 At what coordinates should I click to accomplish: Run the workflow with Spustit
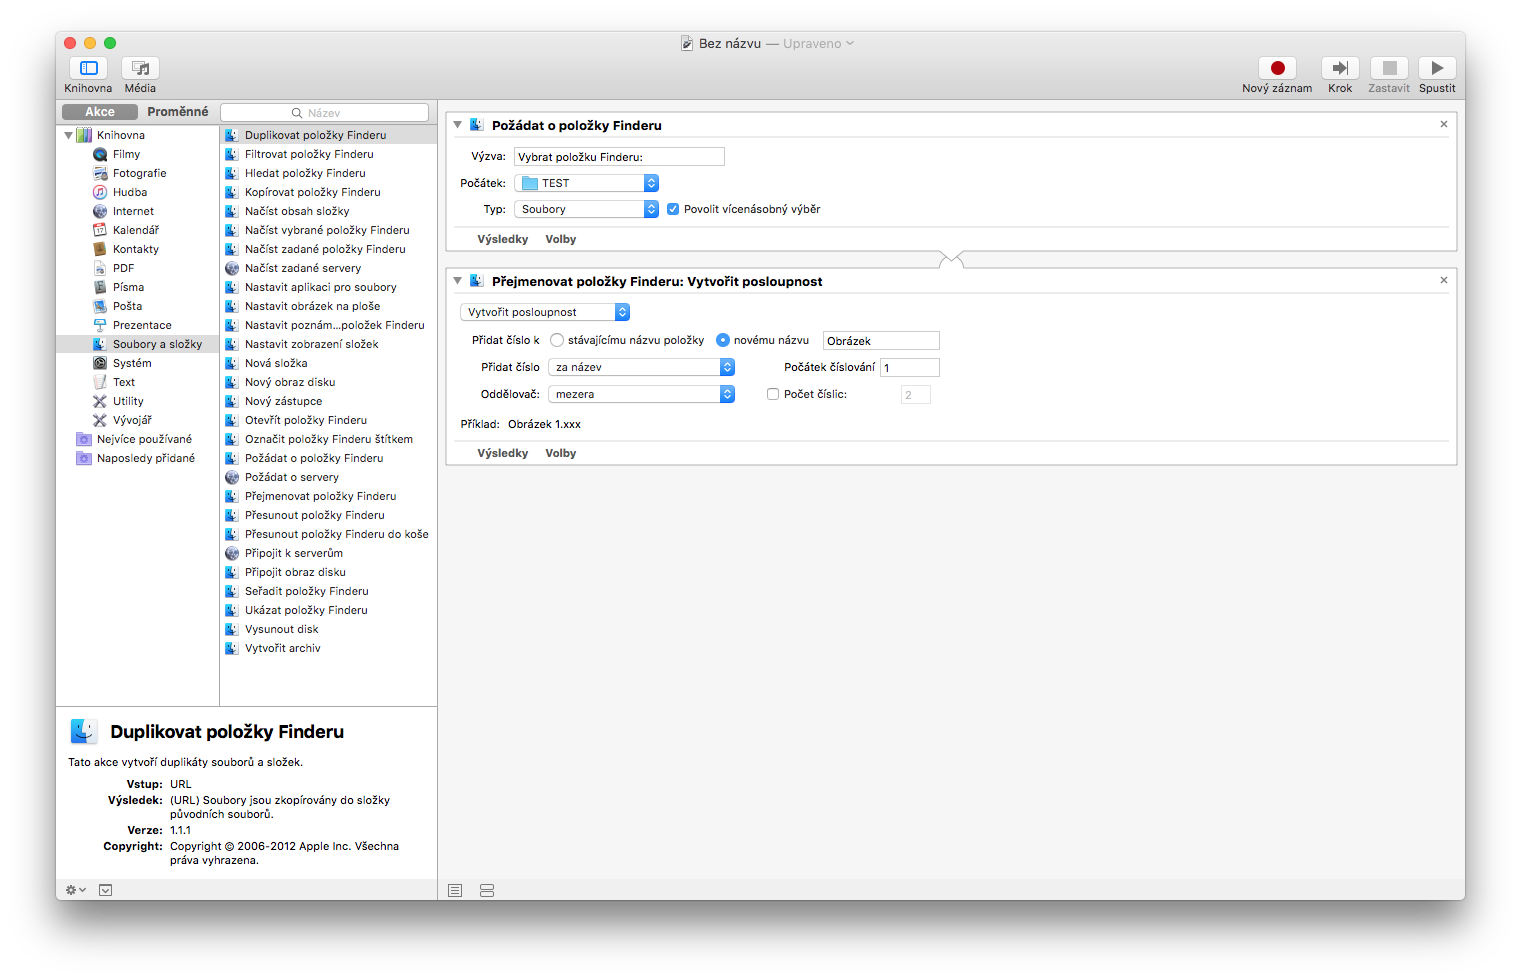click(x=1437, y=68)
